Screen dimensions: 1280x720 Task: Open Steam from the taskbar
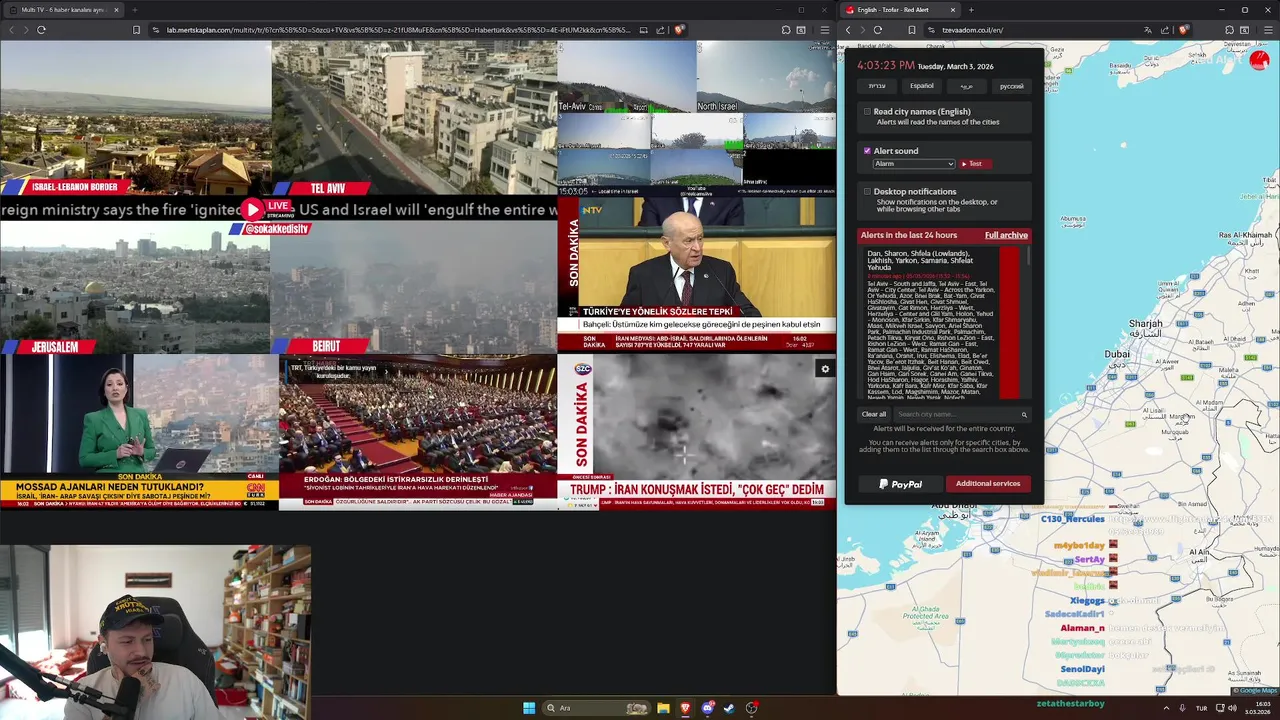(x=729, y=708)
